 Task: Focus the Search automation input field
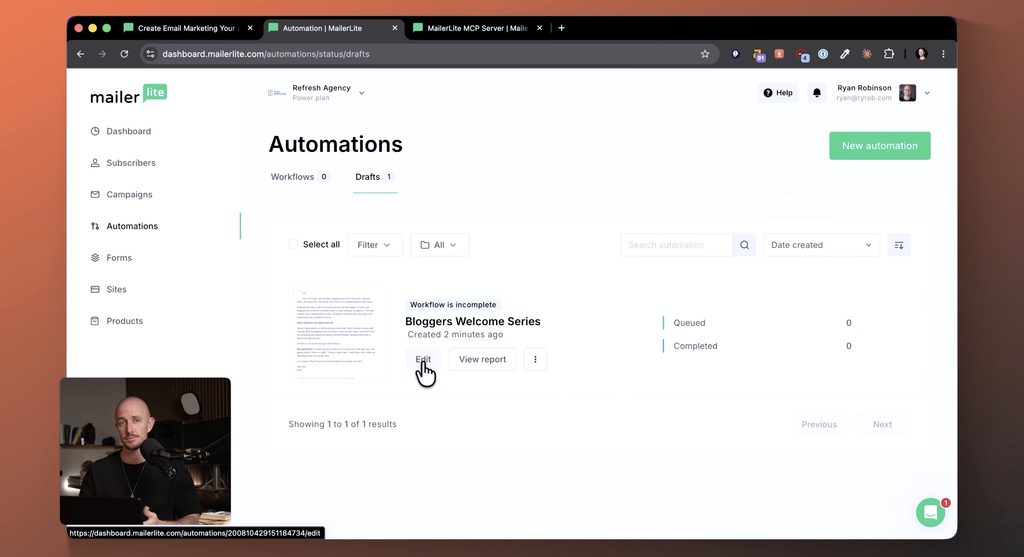[677, 245]
